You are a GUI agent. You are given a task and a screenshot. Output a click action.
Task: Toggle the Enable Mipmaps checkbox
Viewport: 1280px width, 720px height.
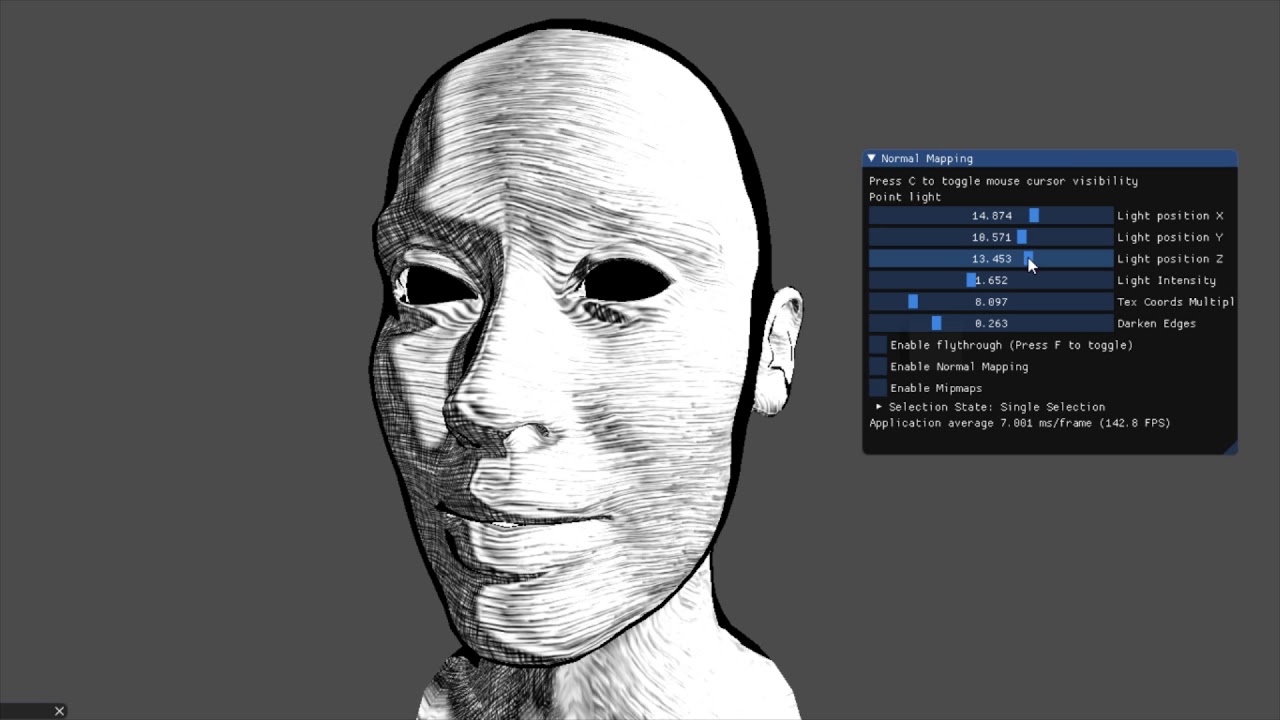[x=878, y=388]
